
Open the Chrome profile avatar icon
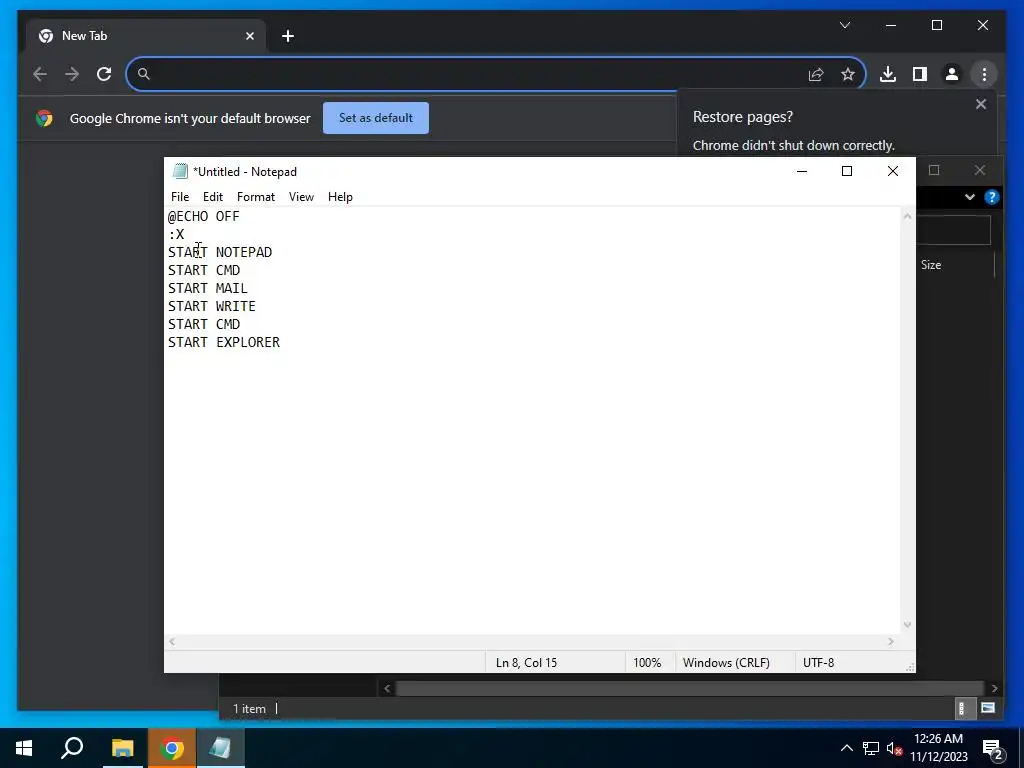point(952,74)
